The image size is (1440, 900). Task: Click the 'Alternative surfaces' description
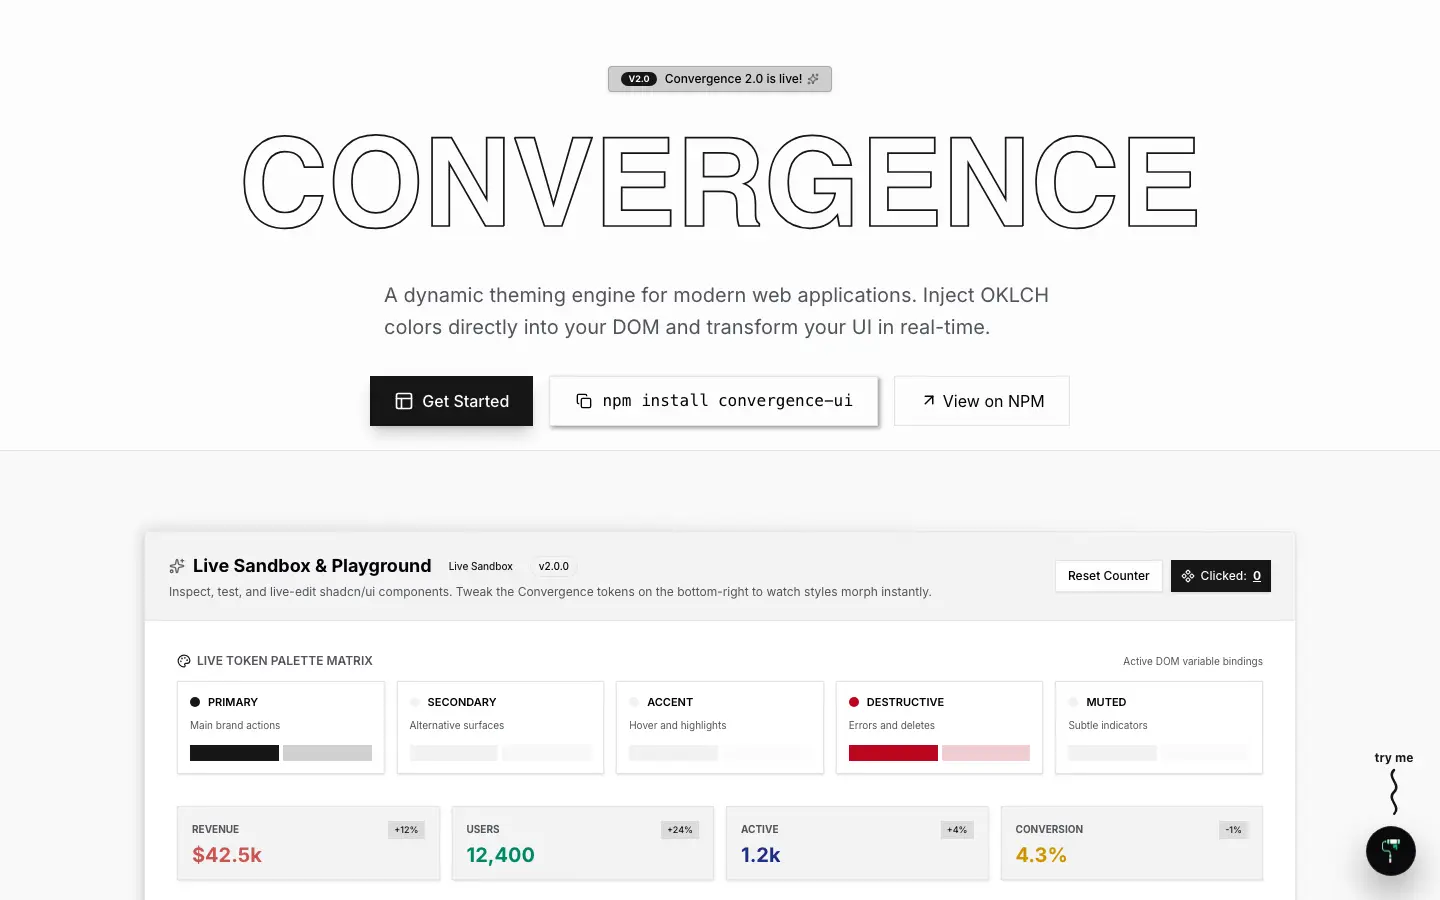pos(457,725)
